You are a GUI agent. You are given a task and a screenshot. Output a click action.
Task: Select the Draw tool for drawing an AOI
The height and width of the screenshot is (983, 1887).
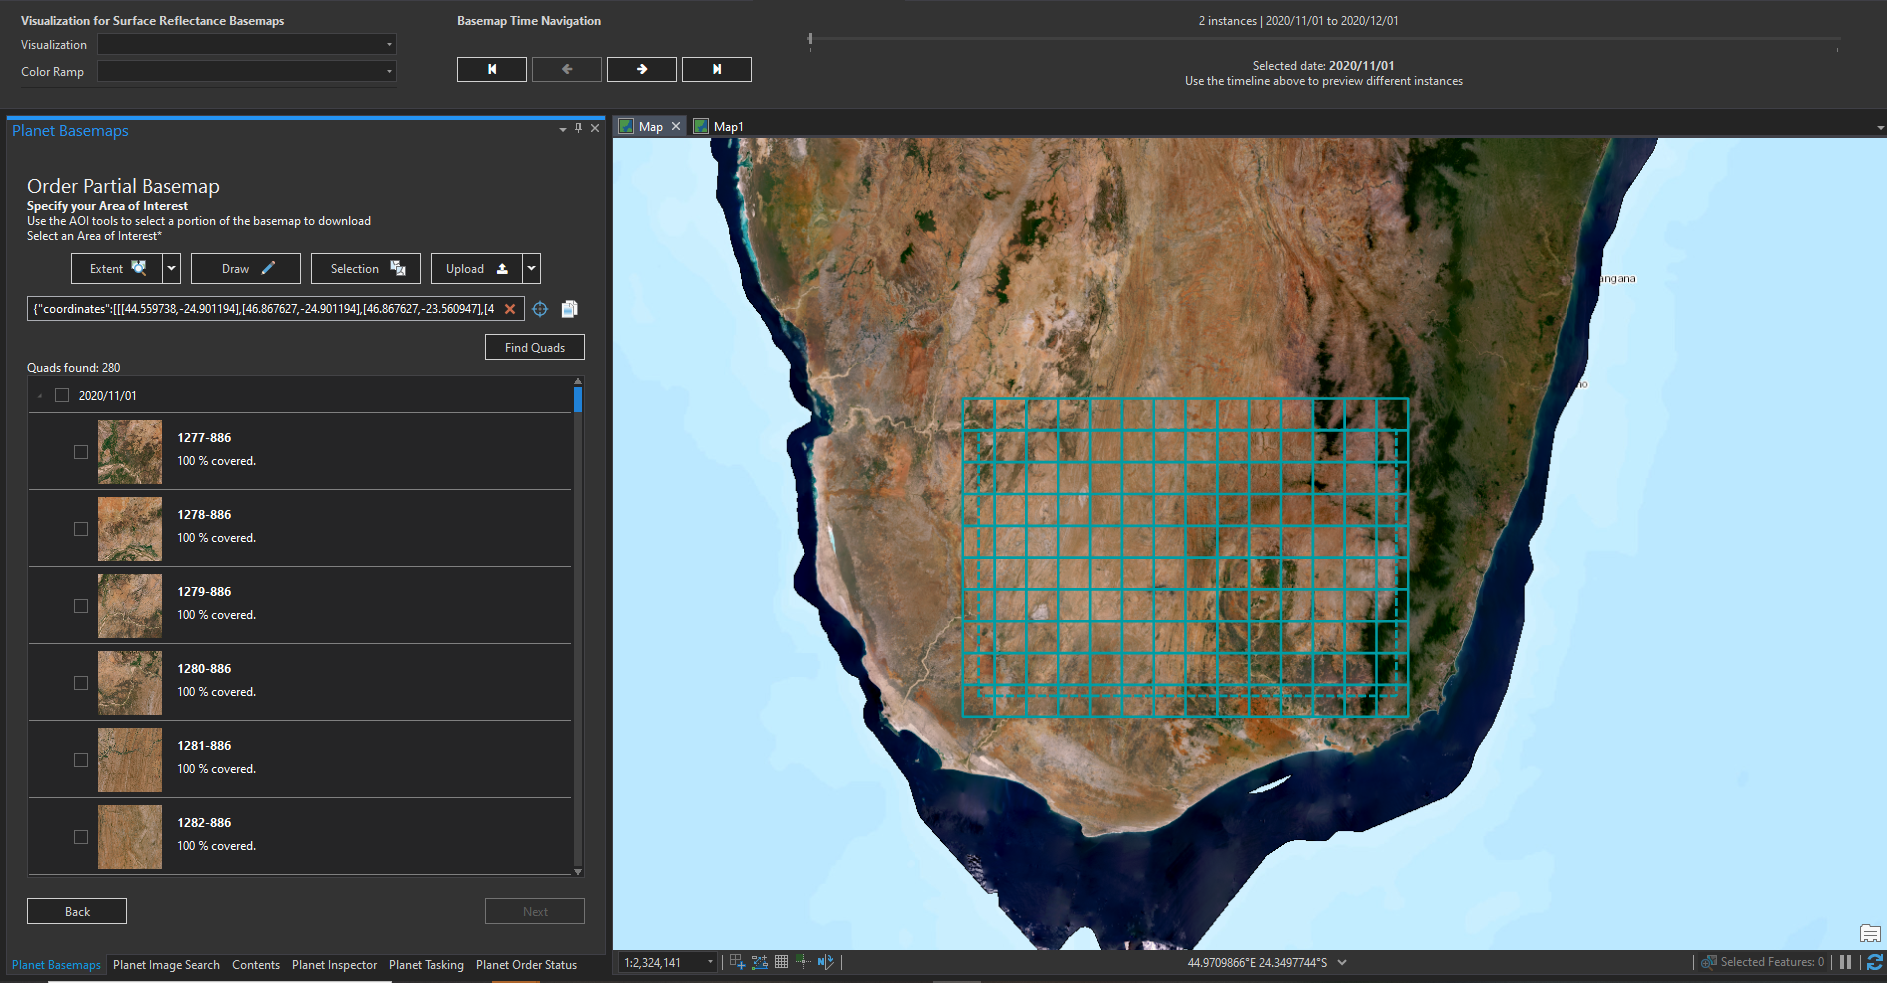tap(245, 268)
